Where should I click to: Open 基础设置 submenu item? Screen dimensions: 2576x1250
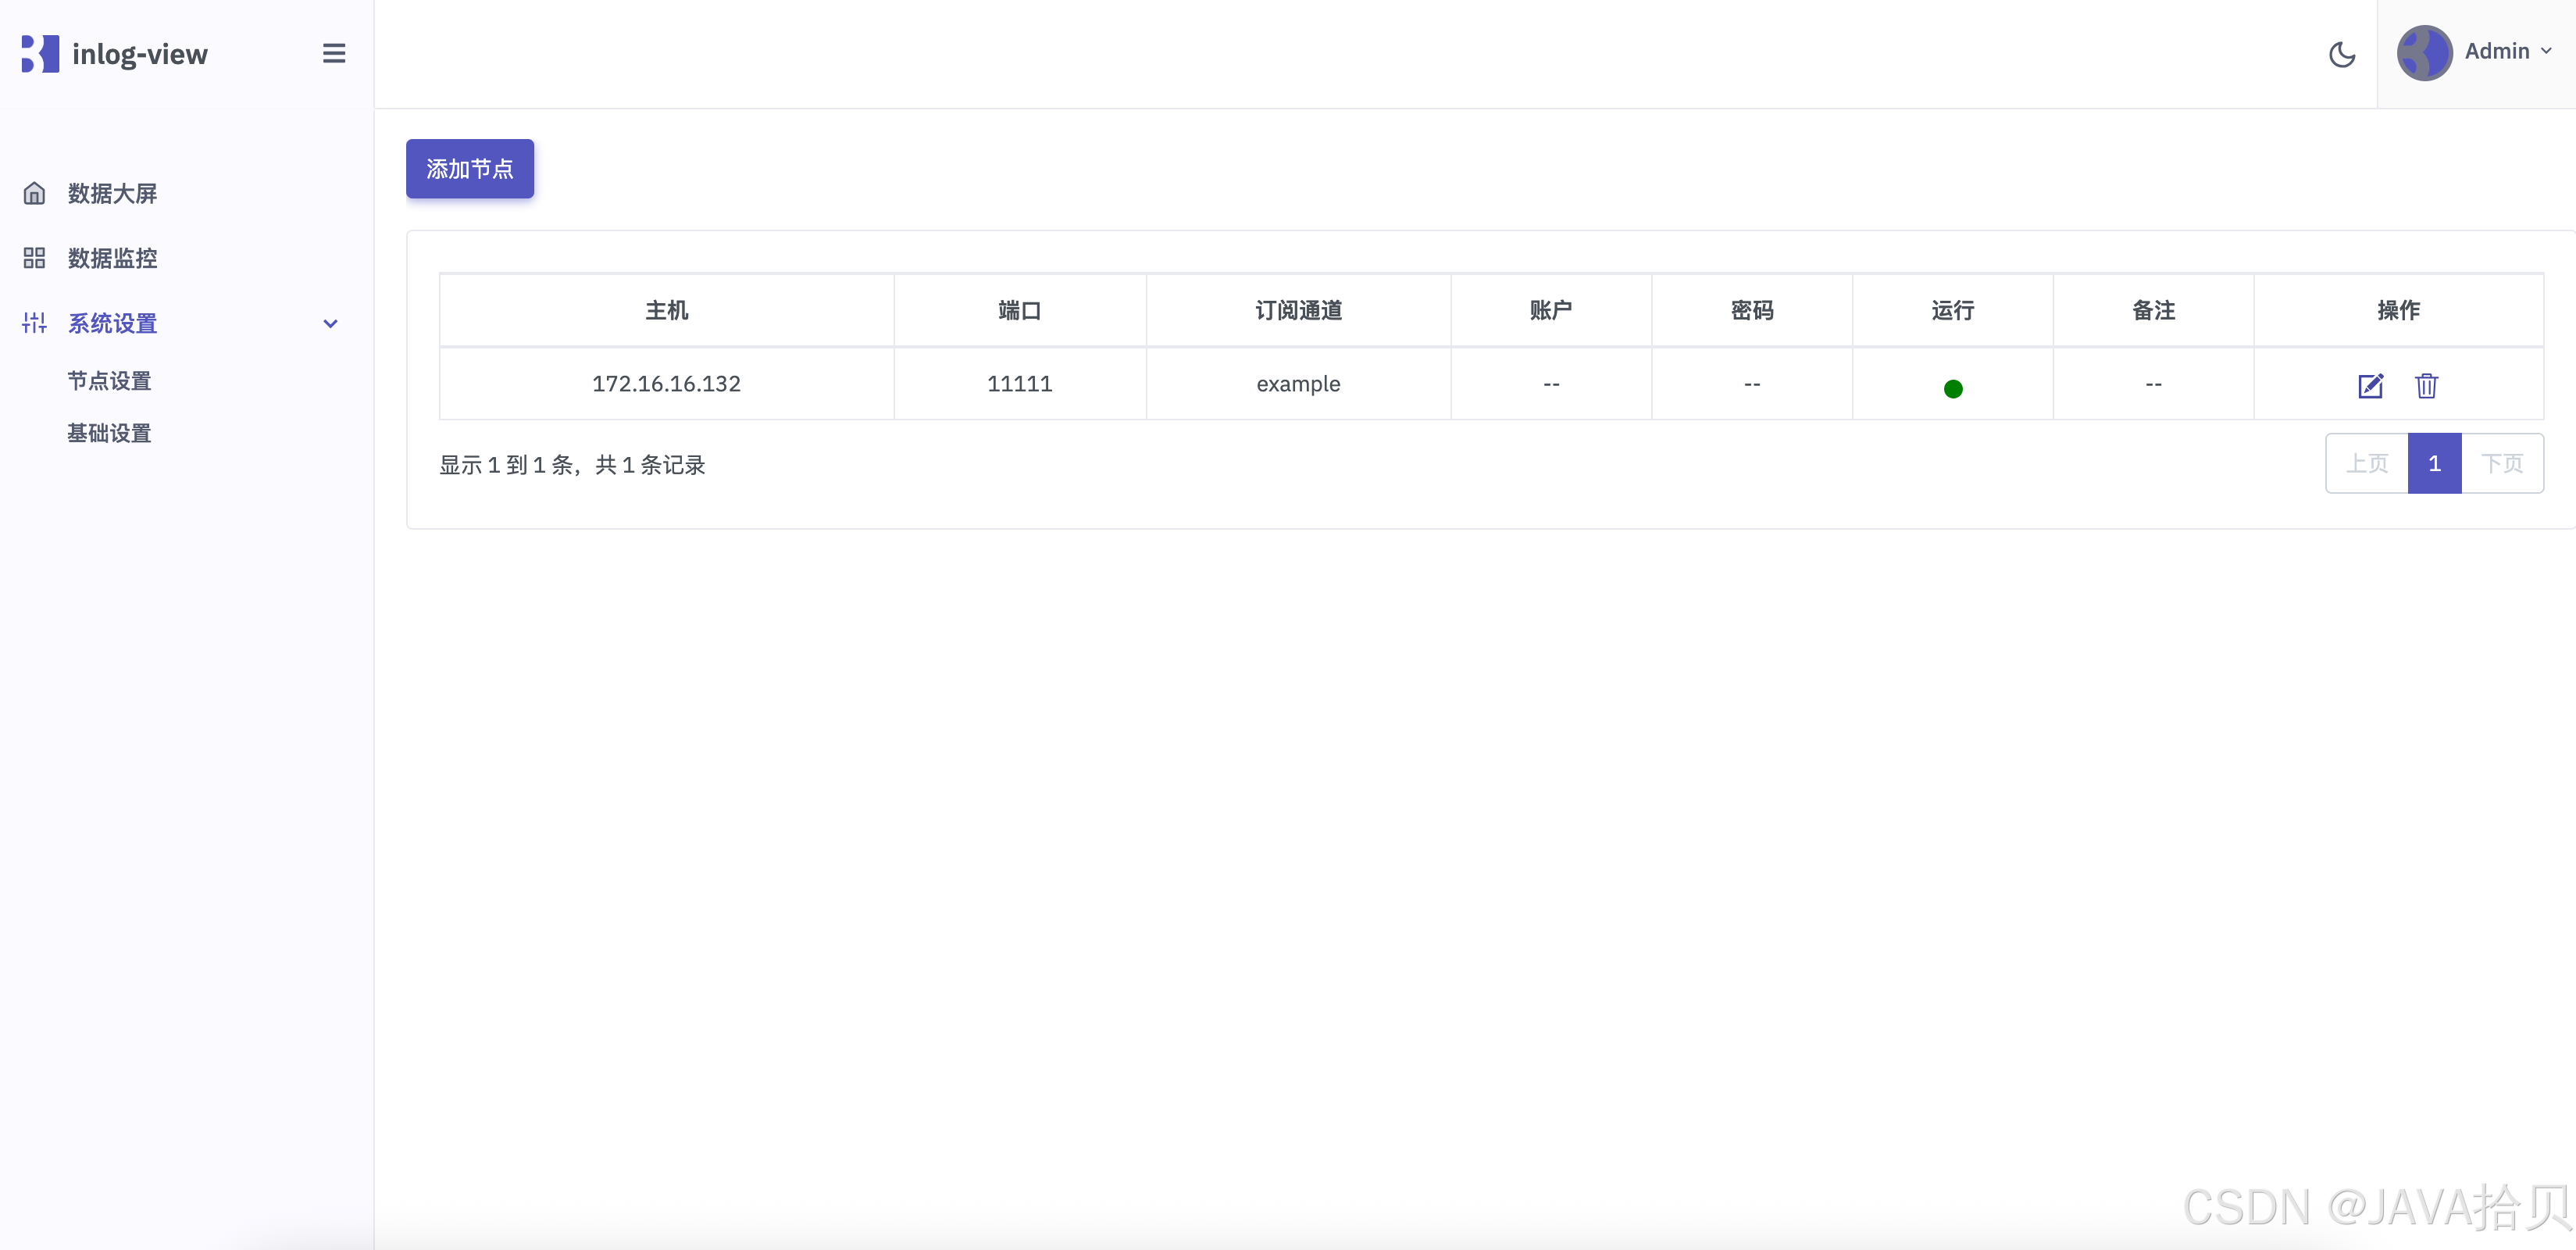pos(109,433)
